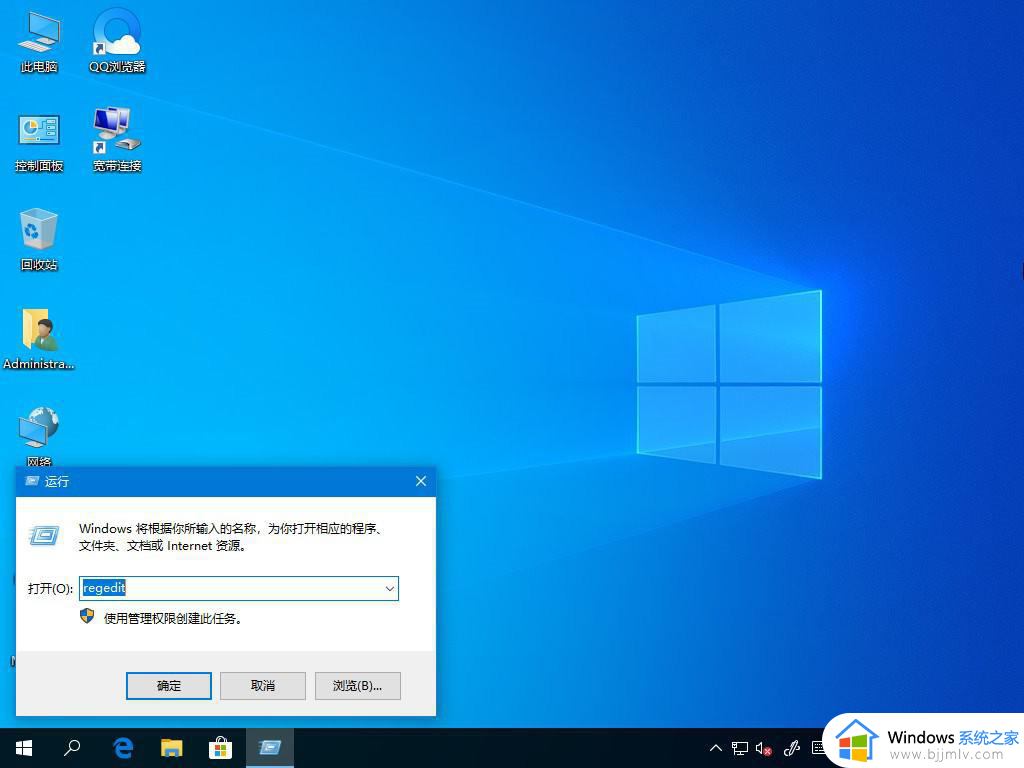The width and height of the screenshot is (1024, 768).
Task: Open Microsoft Store from taskbar
Action: tap(221, 748)
